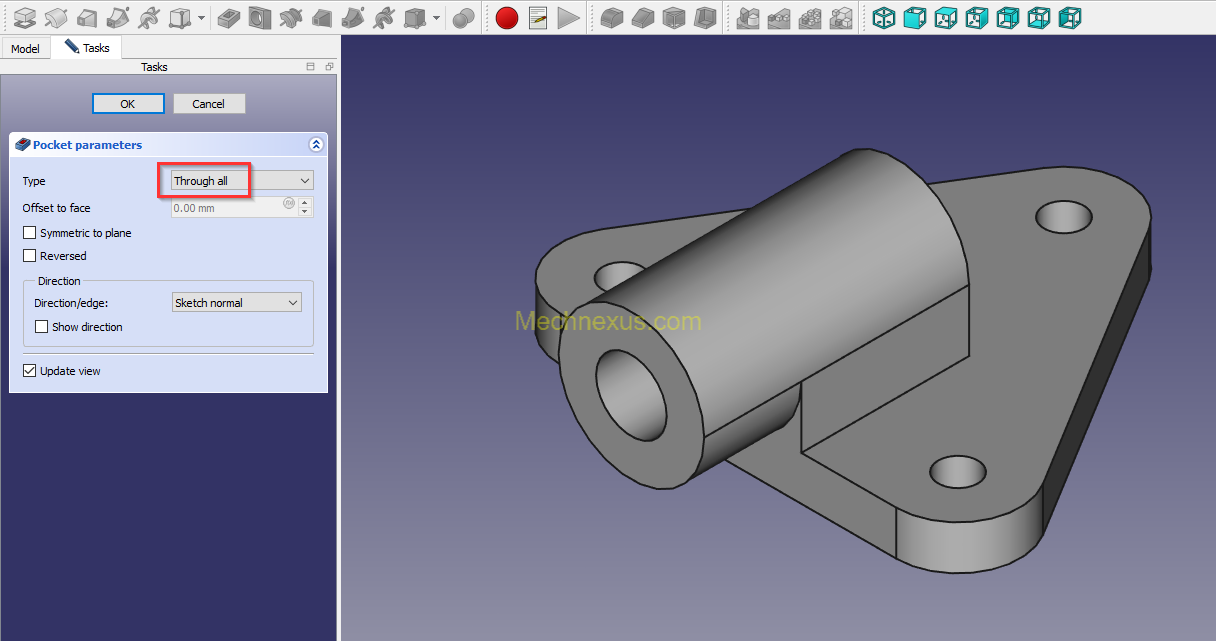1216x641 pixels.
Task: Select the Pocket tool icon
Action: (x=229, y=17)
